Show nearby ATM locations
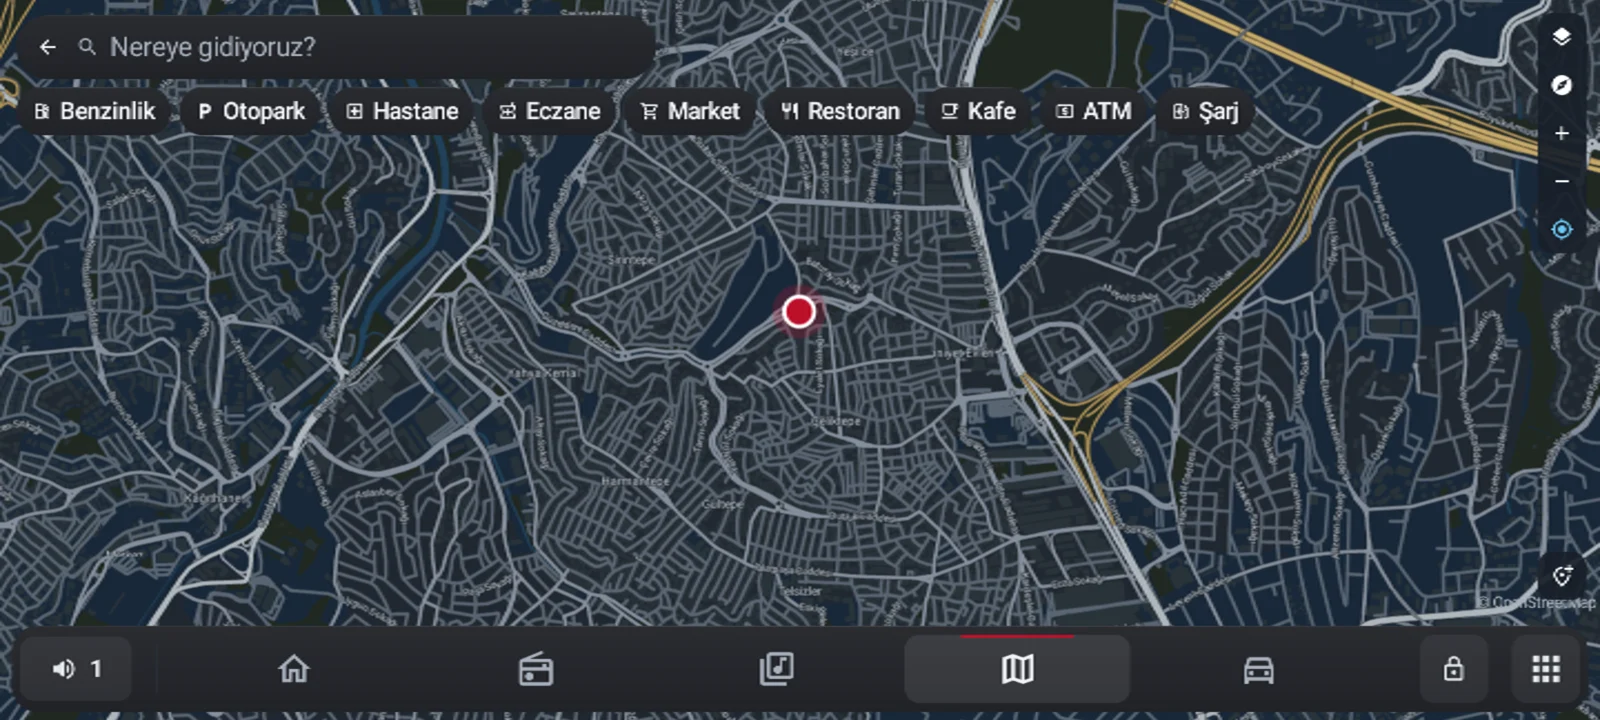This screenshot has height=720, width=1600. tap(1094, 111)
